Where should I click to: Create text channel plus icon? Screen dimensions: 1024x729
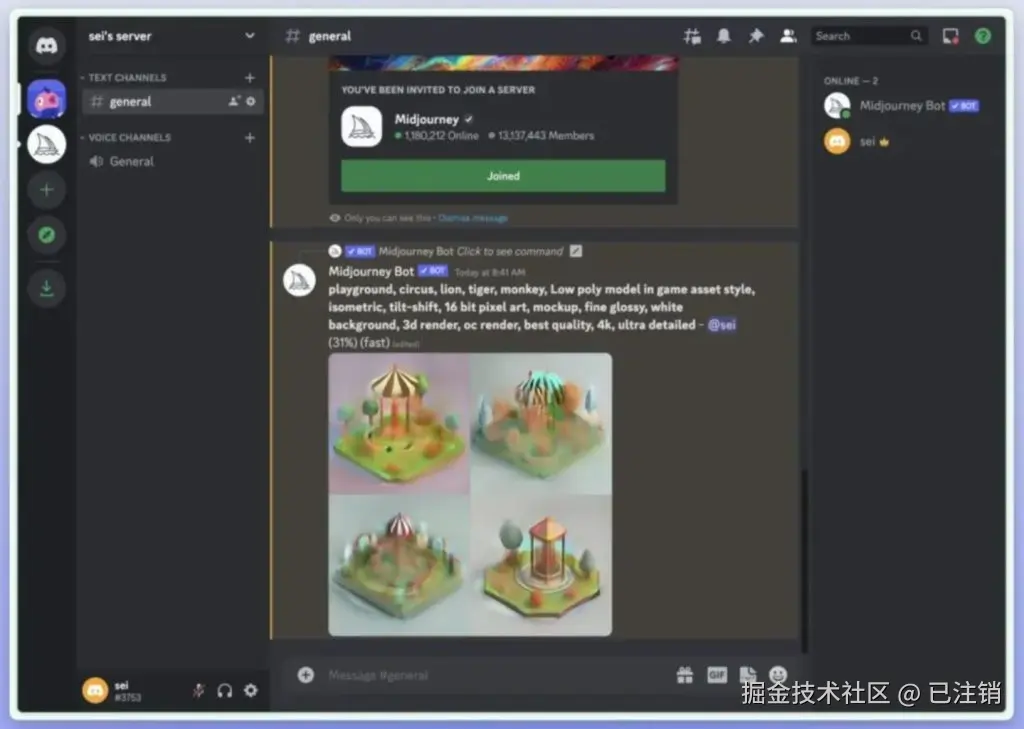[249, 78]
